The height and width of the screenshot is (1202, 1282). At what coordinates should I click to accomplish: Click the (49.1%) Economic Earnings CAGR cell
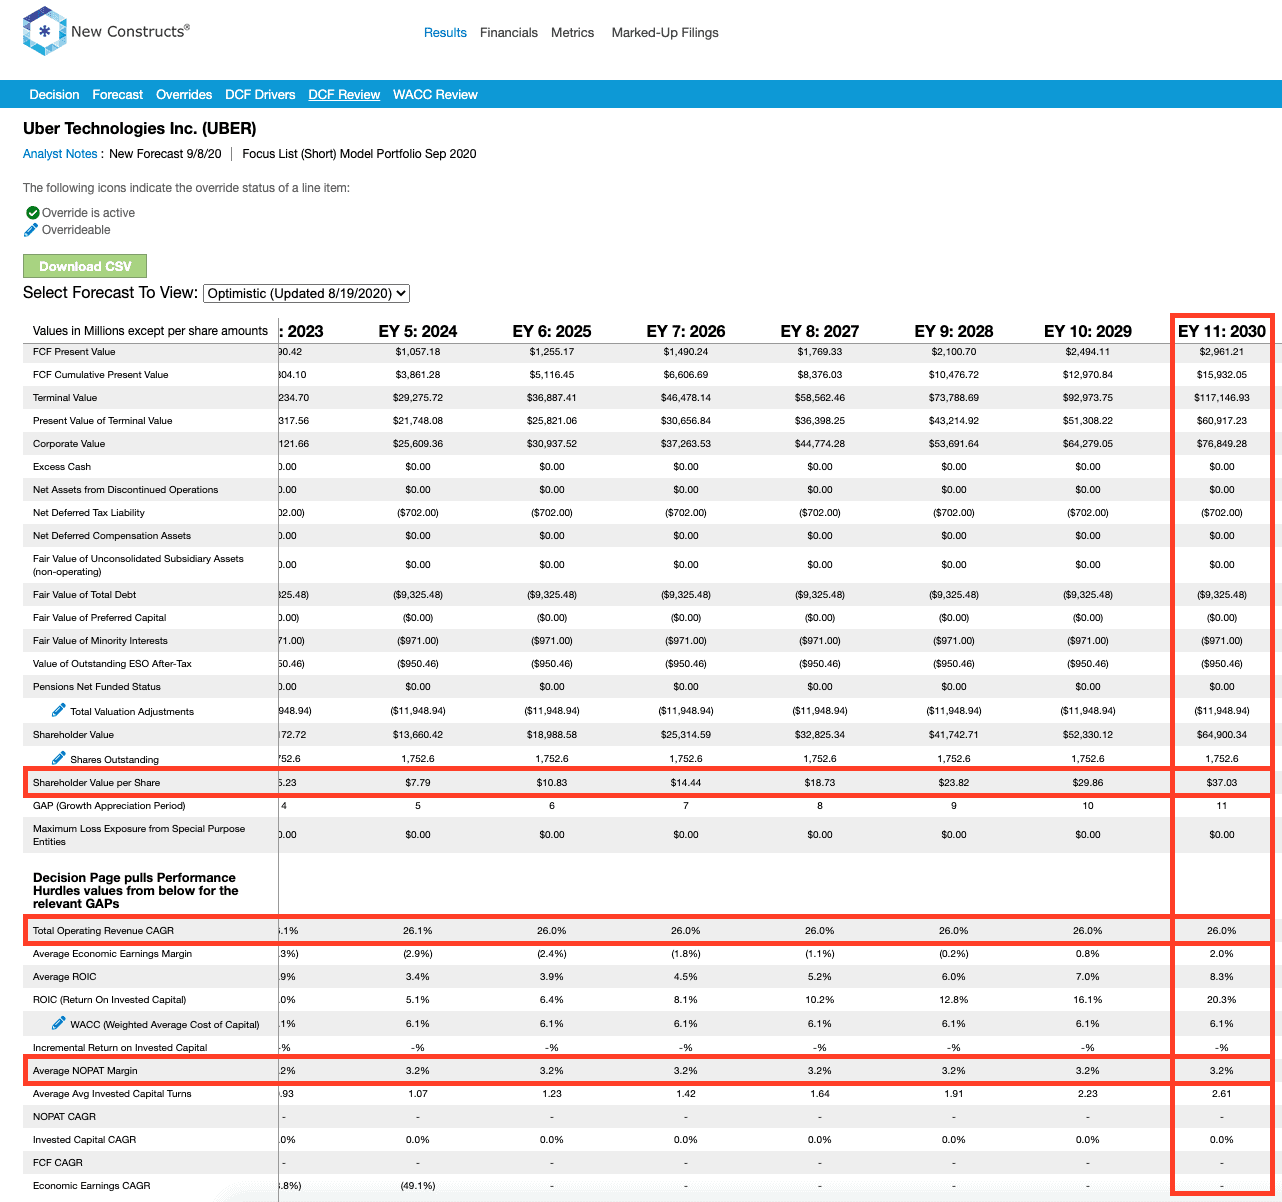click(418, 1185)
